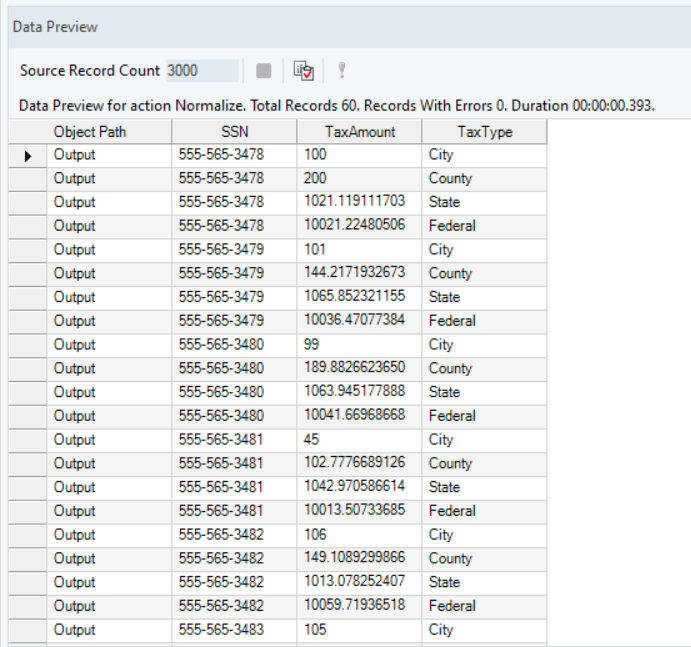Select the cell with value 1042.970586614
Viewport: 691px width, 647px height.
click(x=359, y=487)
